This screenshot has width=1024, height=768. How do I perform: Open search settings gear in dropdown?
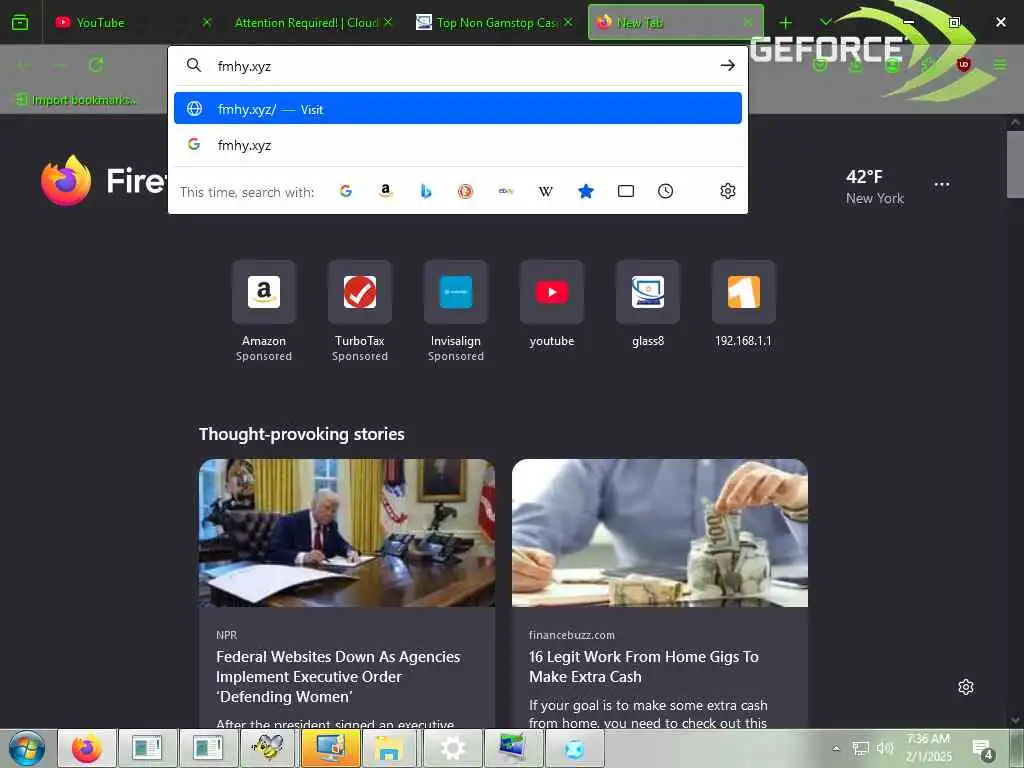coord(728,191)
